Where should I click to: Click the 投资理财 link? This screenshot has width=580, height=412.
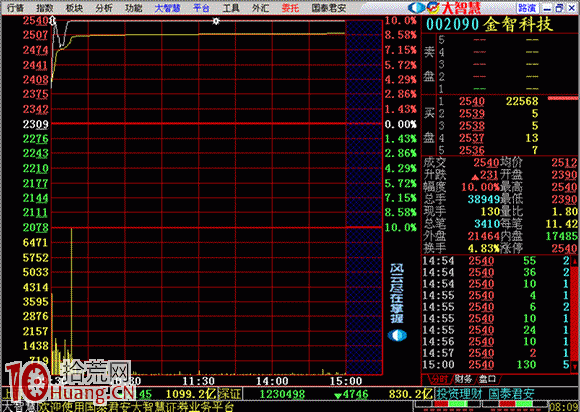[x=459, y=394]
